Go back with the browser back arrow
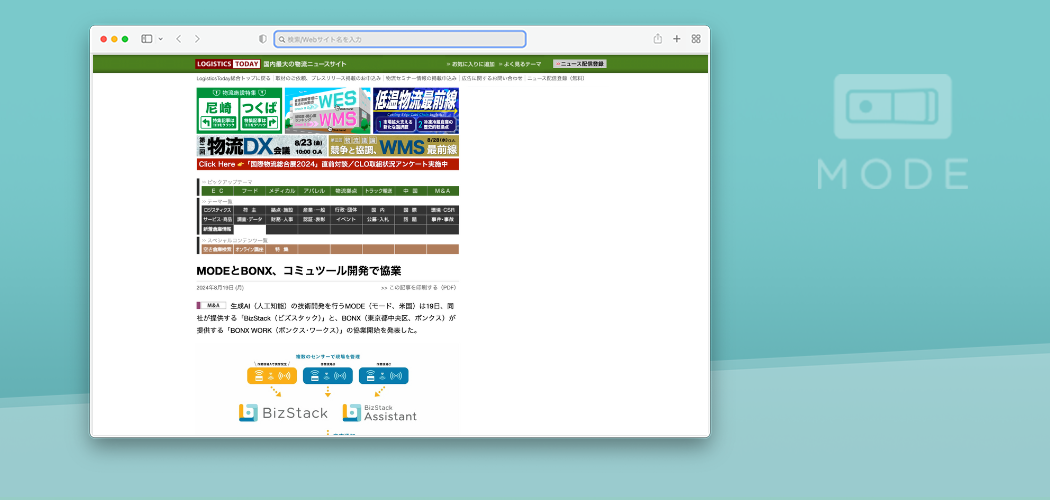This screenshot has height=500, width=1050. pos(178,39)
